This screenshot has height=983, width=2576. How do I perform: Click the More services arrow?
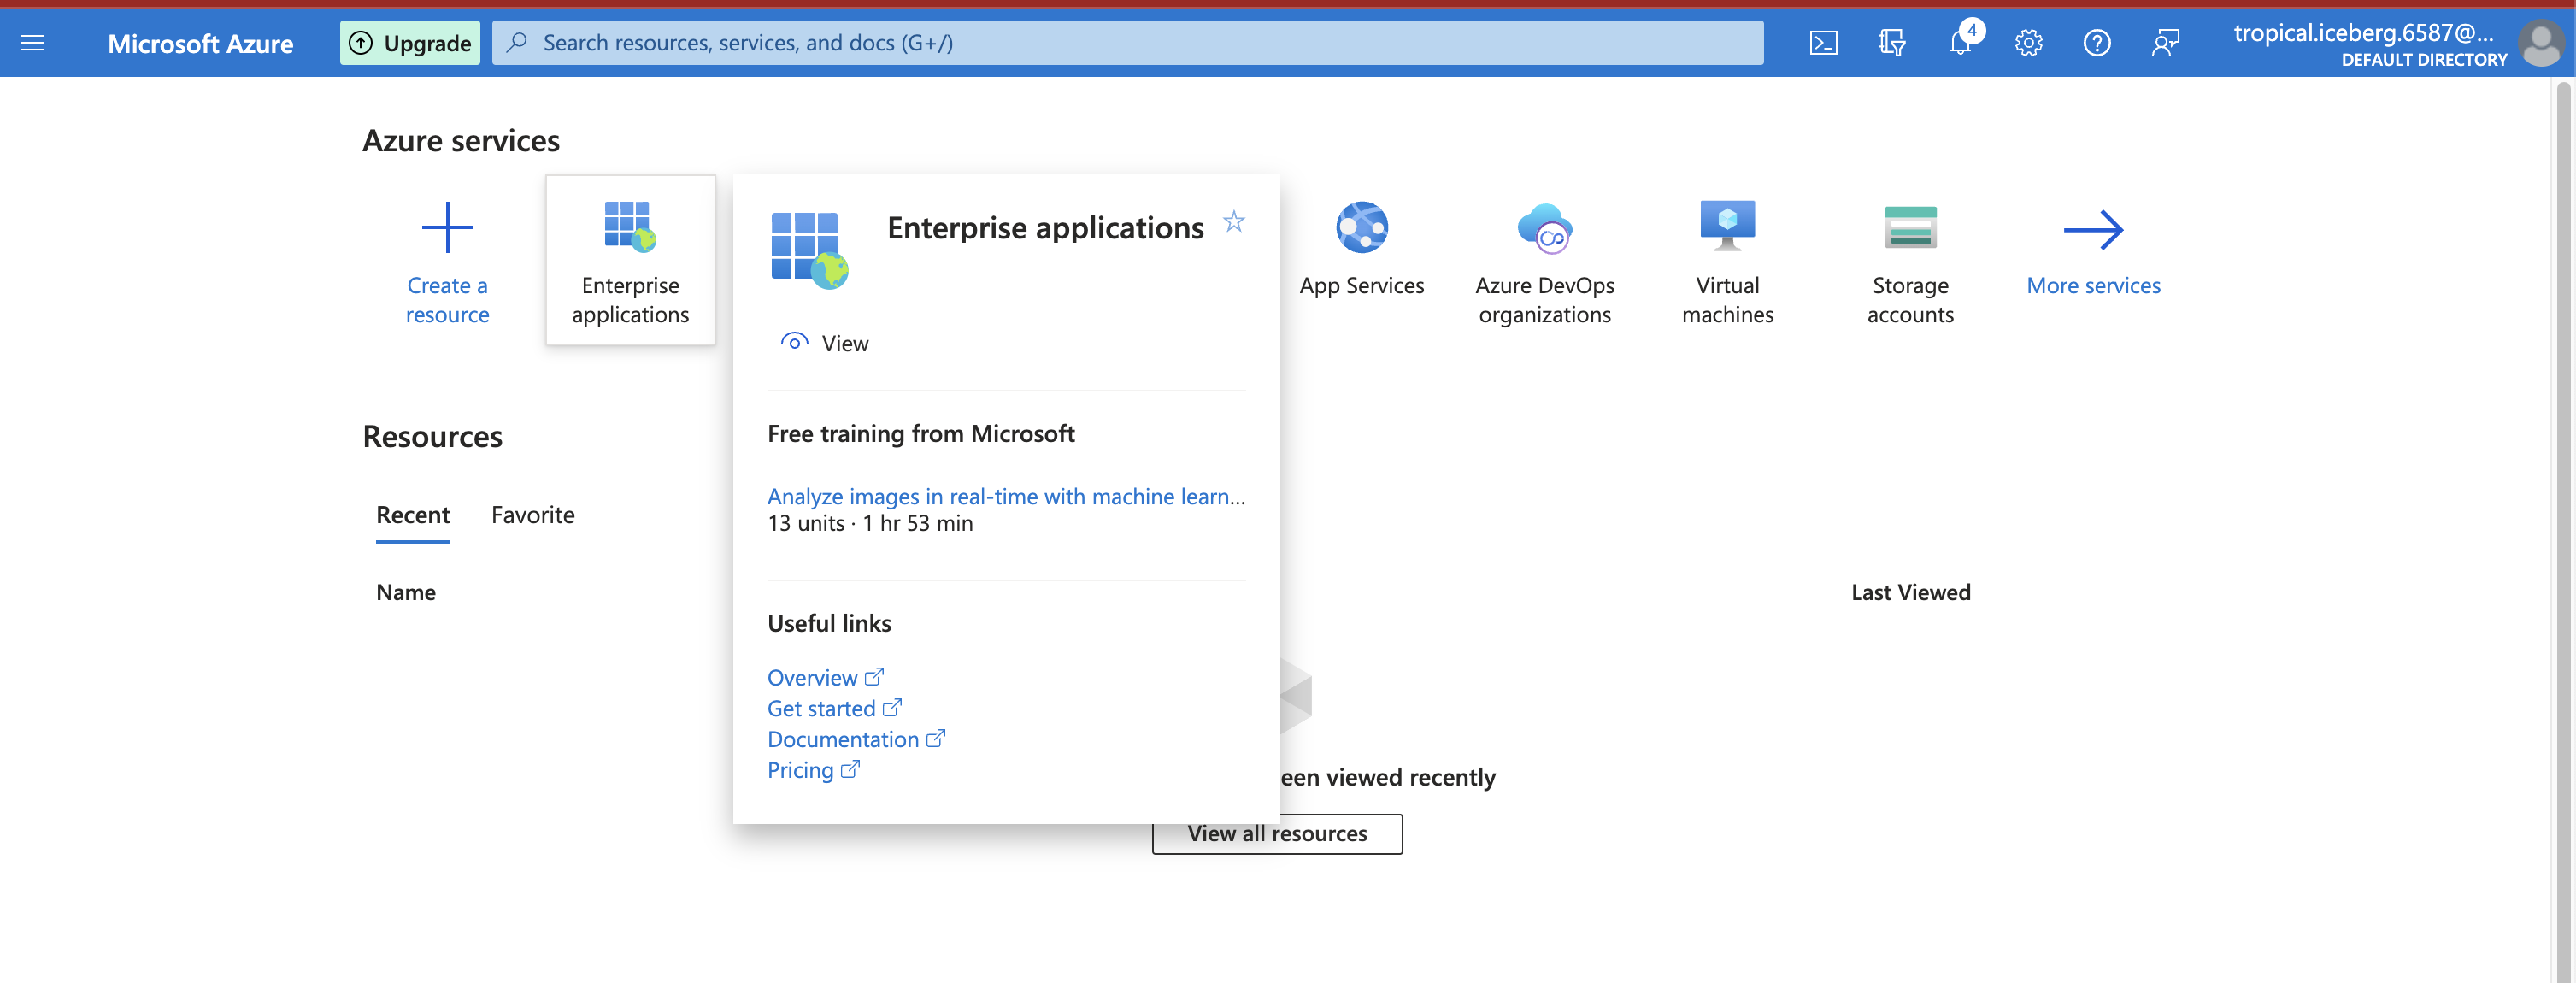click(2093, 230)
